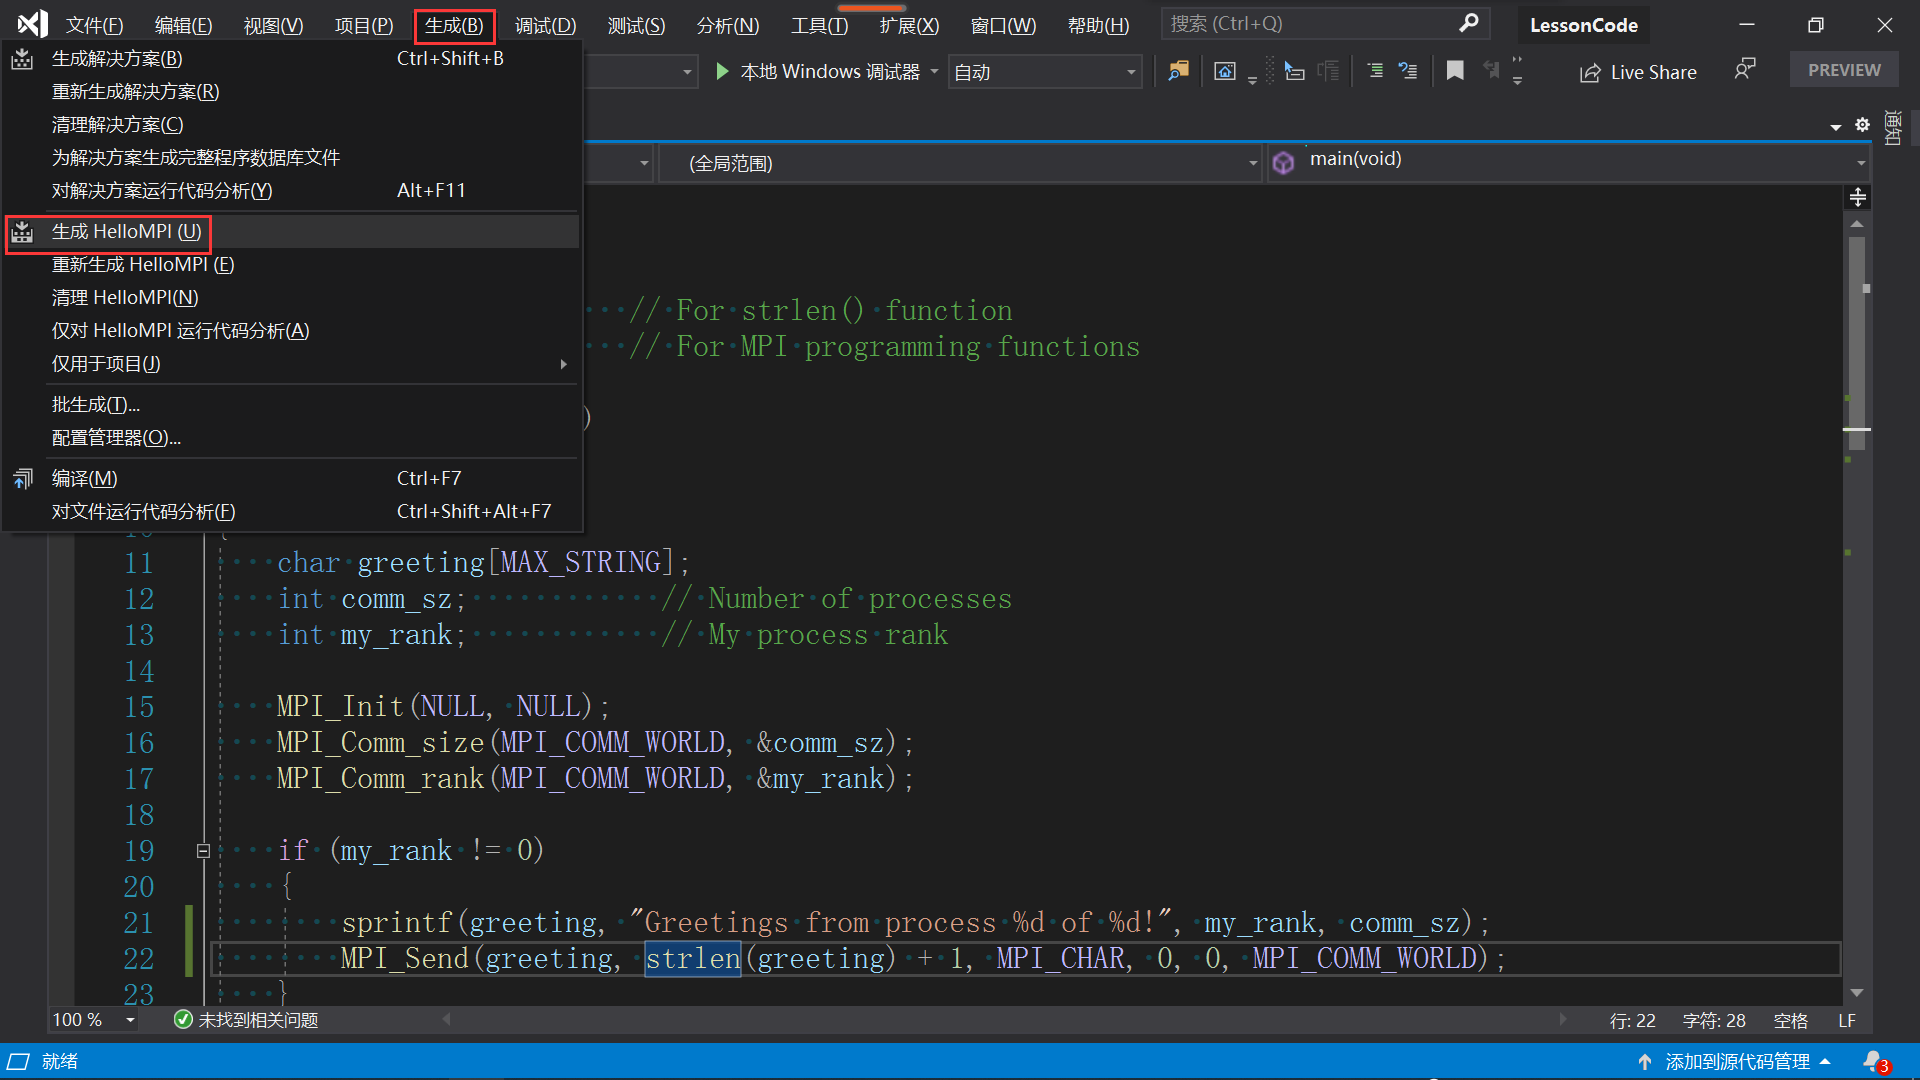This screenshot has width=1920, height=1080.
Task: Open the tab settings gear icon
Action: coord(1862,125)
